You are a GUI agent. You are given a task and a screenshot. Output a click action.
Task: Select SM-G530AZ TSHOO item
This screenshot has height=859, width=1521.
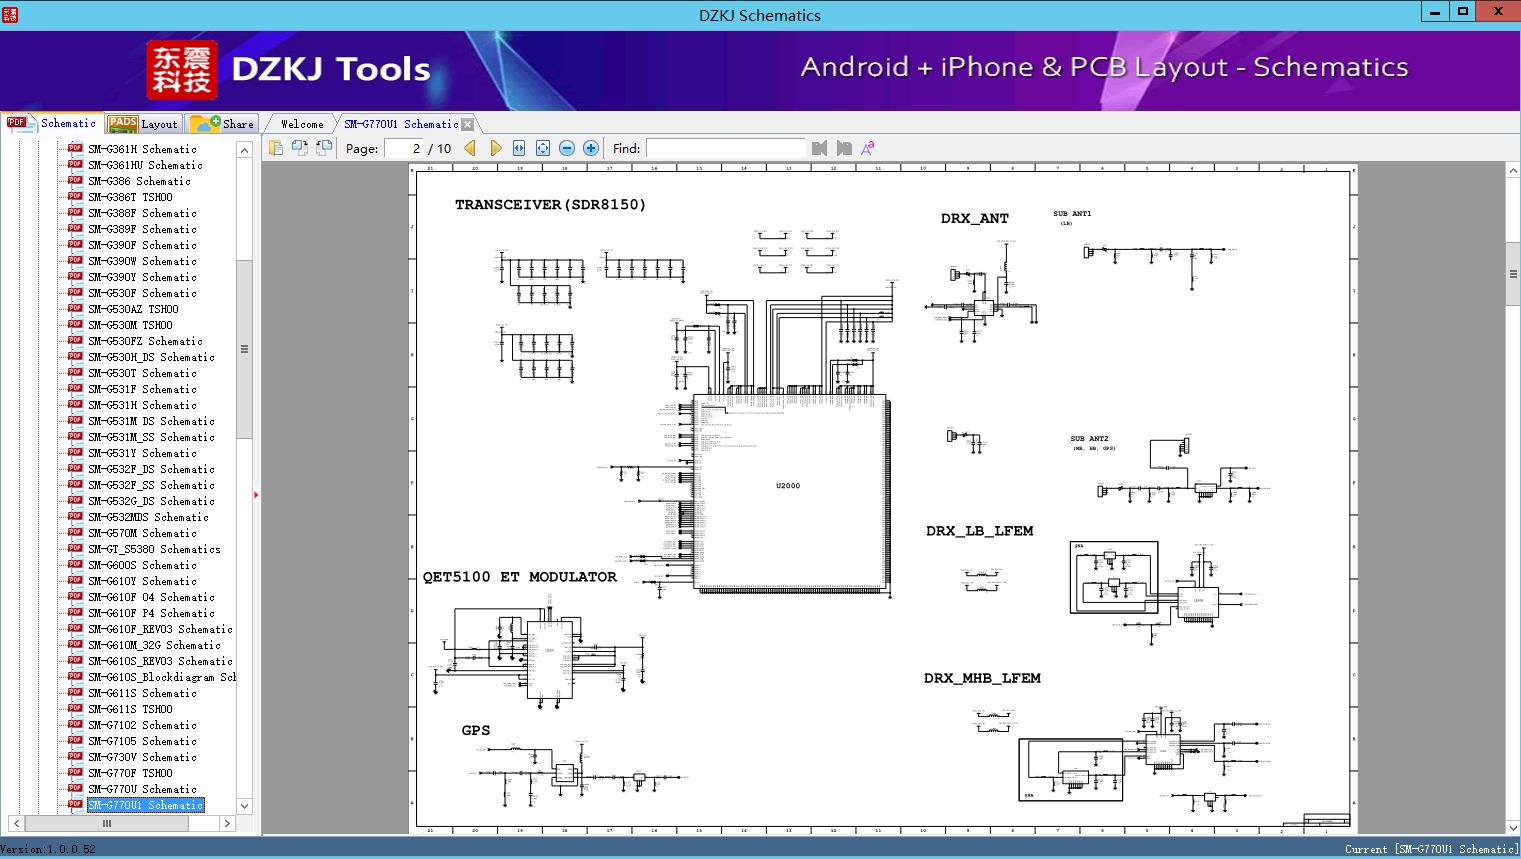133,309
